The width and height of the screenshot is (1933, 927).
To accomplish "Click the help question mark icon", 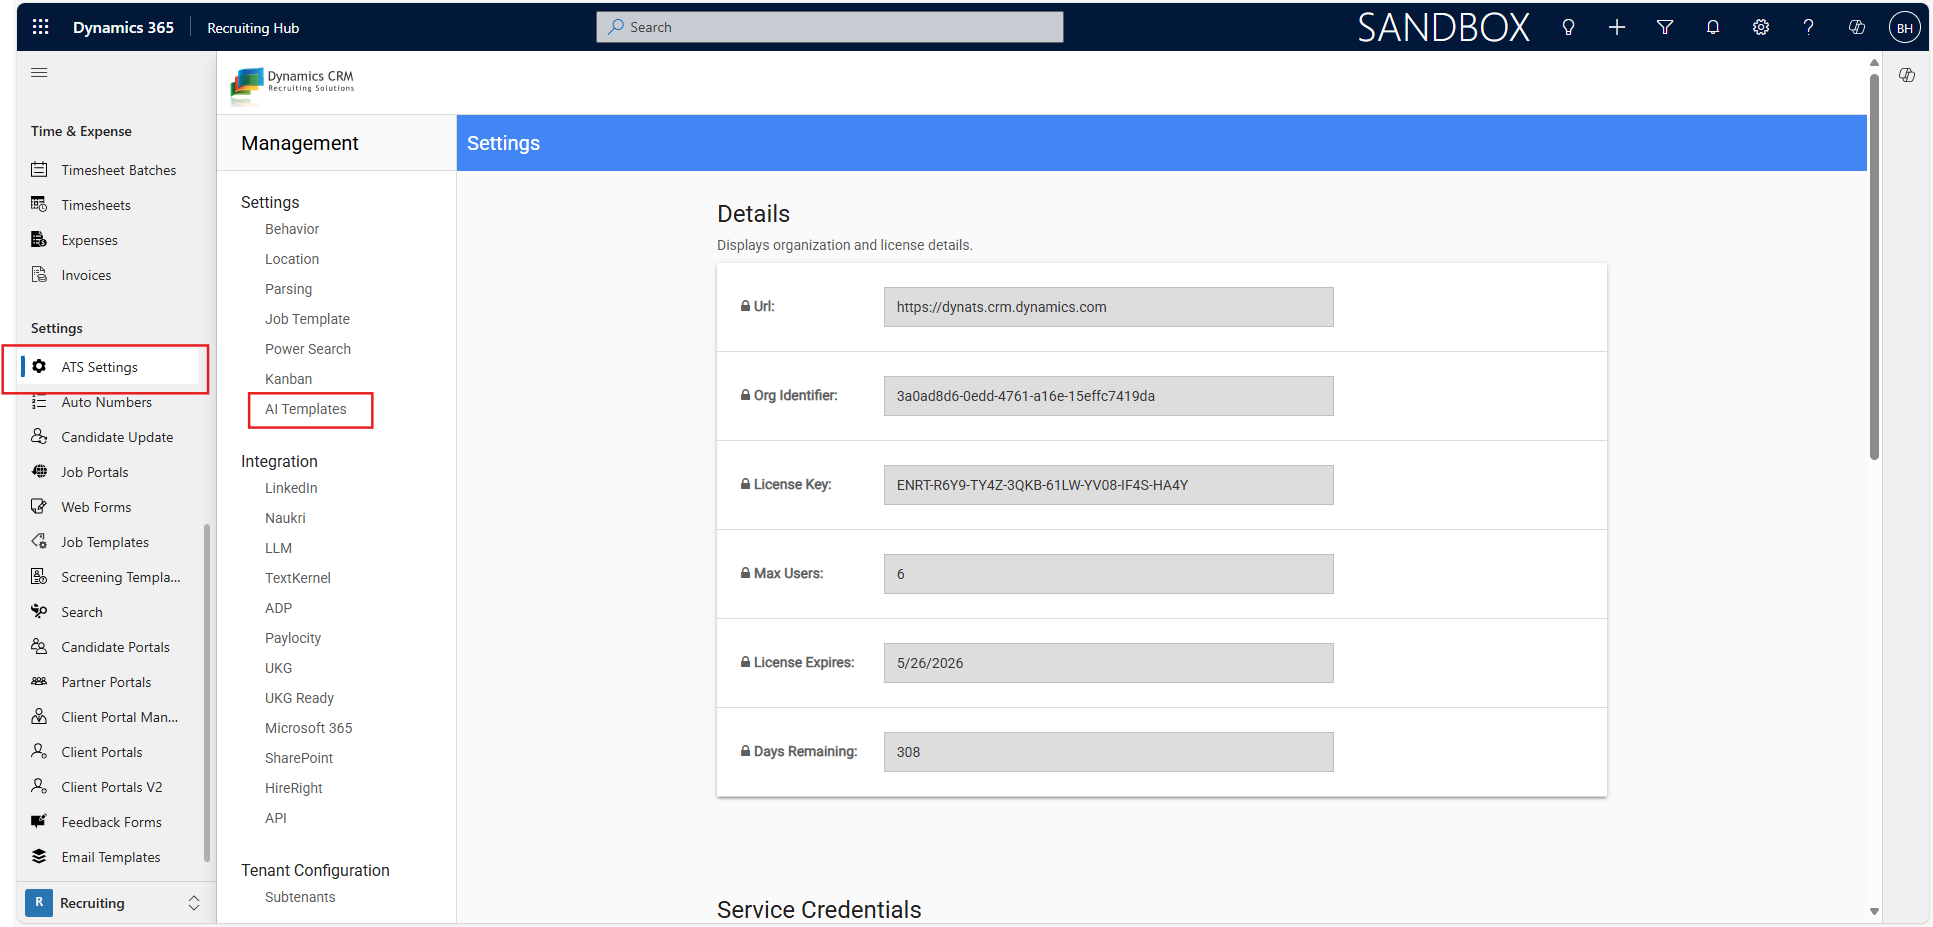I will click(1808, 27).
